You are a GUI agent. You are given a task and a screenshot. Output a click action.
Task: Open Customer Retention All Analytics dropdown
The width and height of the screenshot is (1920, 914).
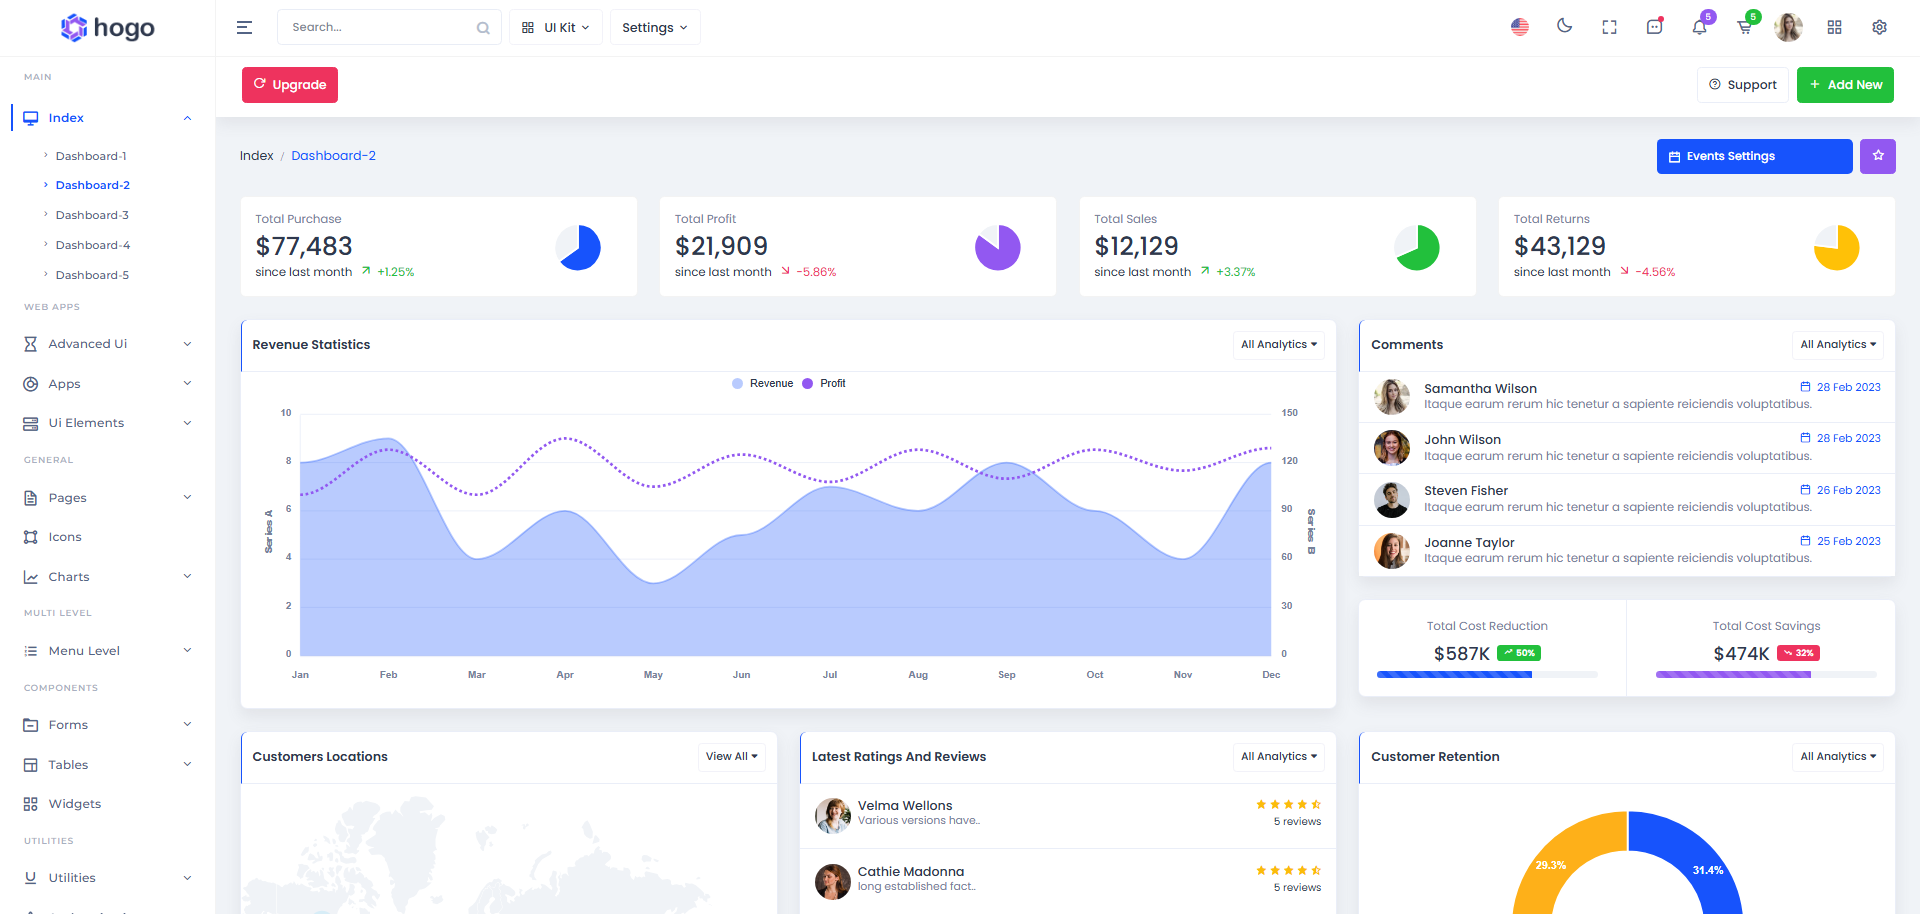coord(1838,756)
